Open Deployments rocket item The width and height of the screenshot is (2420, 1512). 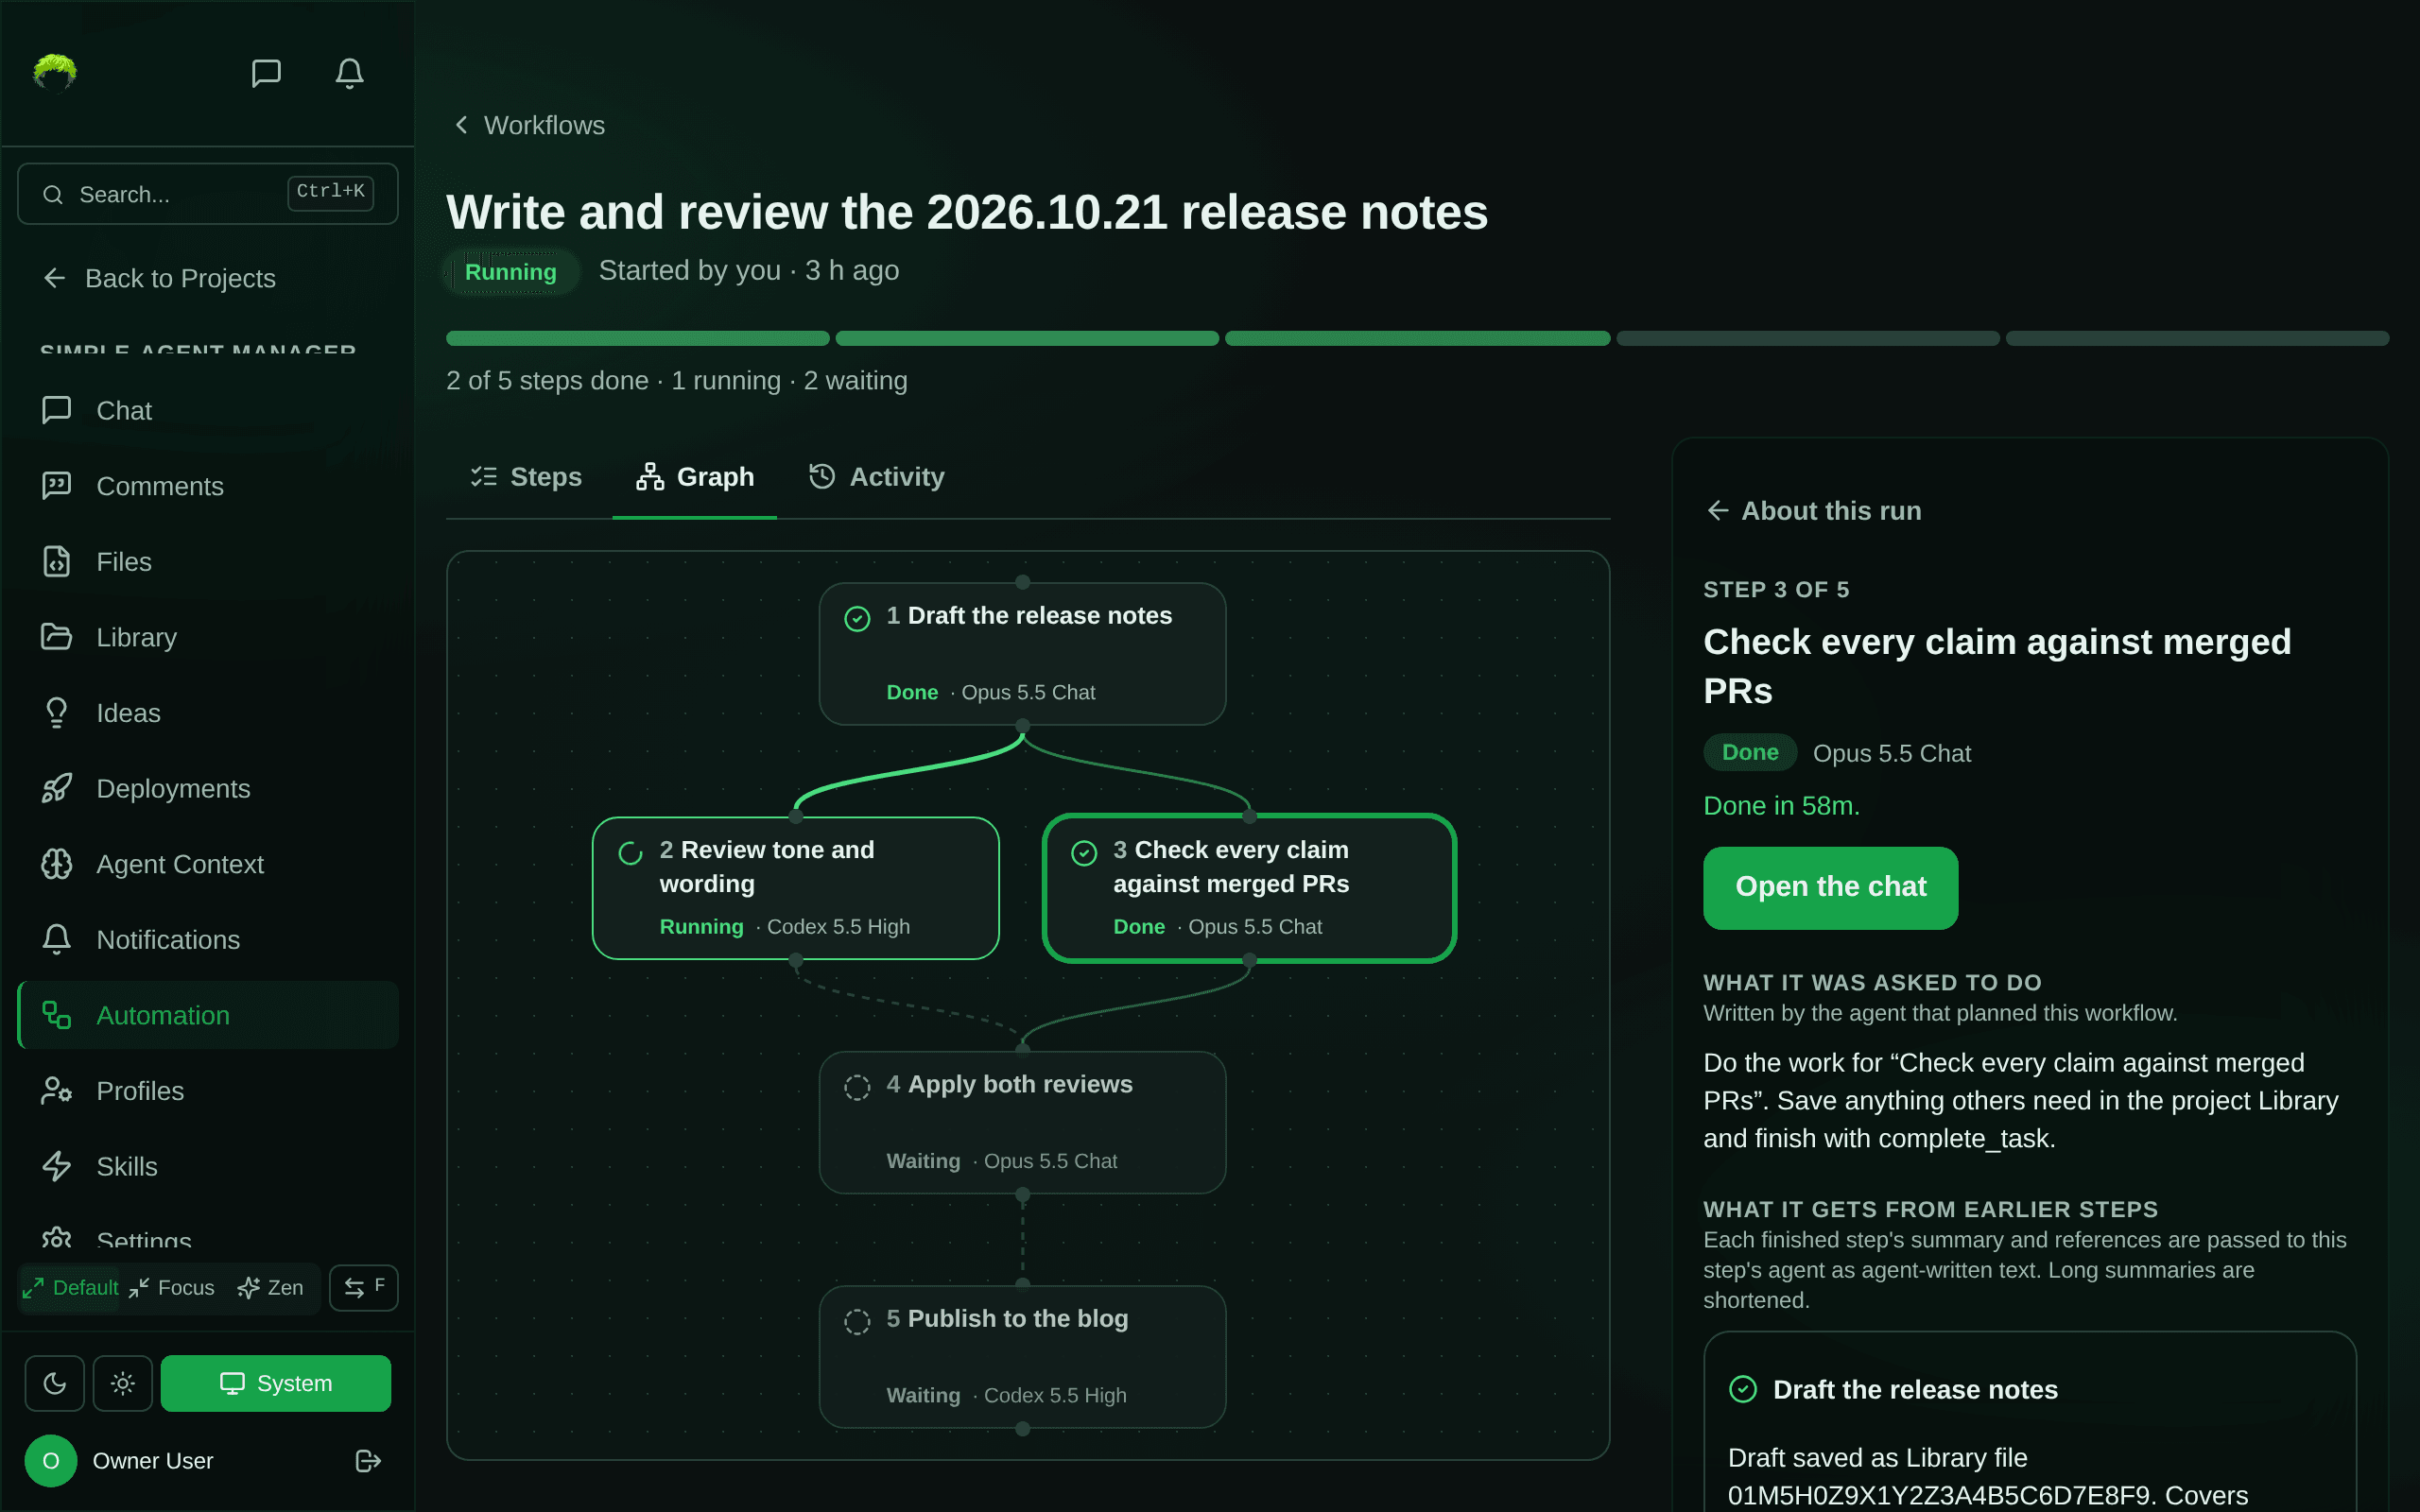[x=208, y=788]
